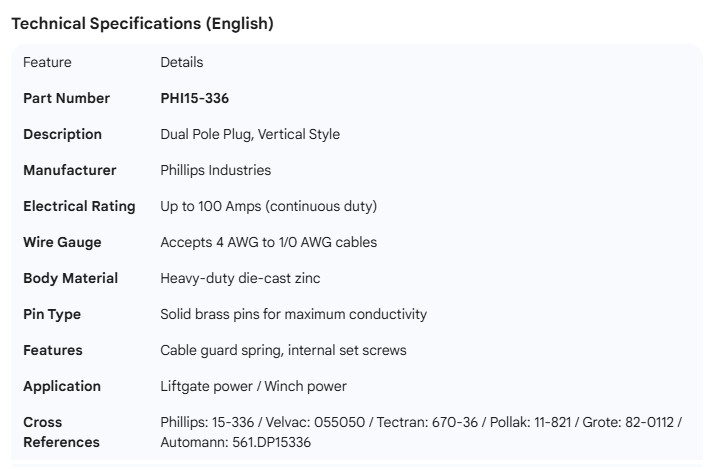Click the Technical Specifications (English) heading
The height and width of the screenshot is (467, 713).
[142, 24]
